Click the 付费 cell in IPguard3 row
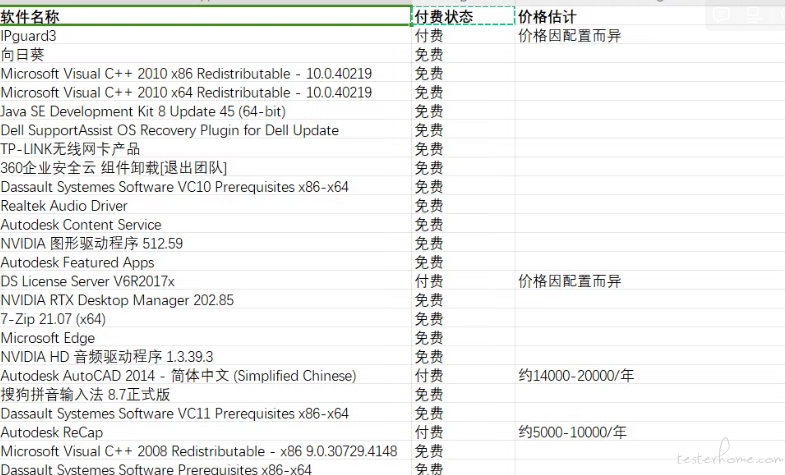 click(463, 35)
